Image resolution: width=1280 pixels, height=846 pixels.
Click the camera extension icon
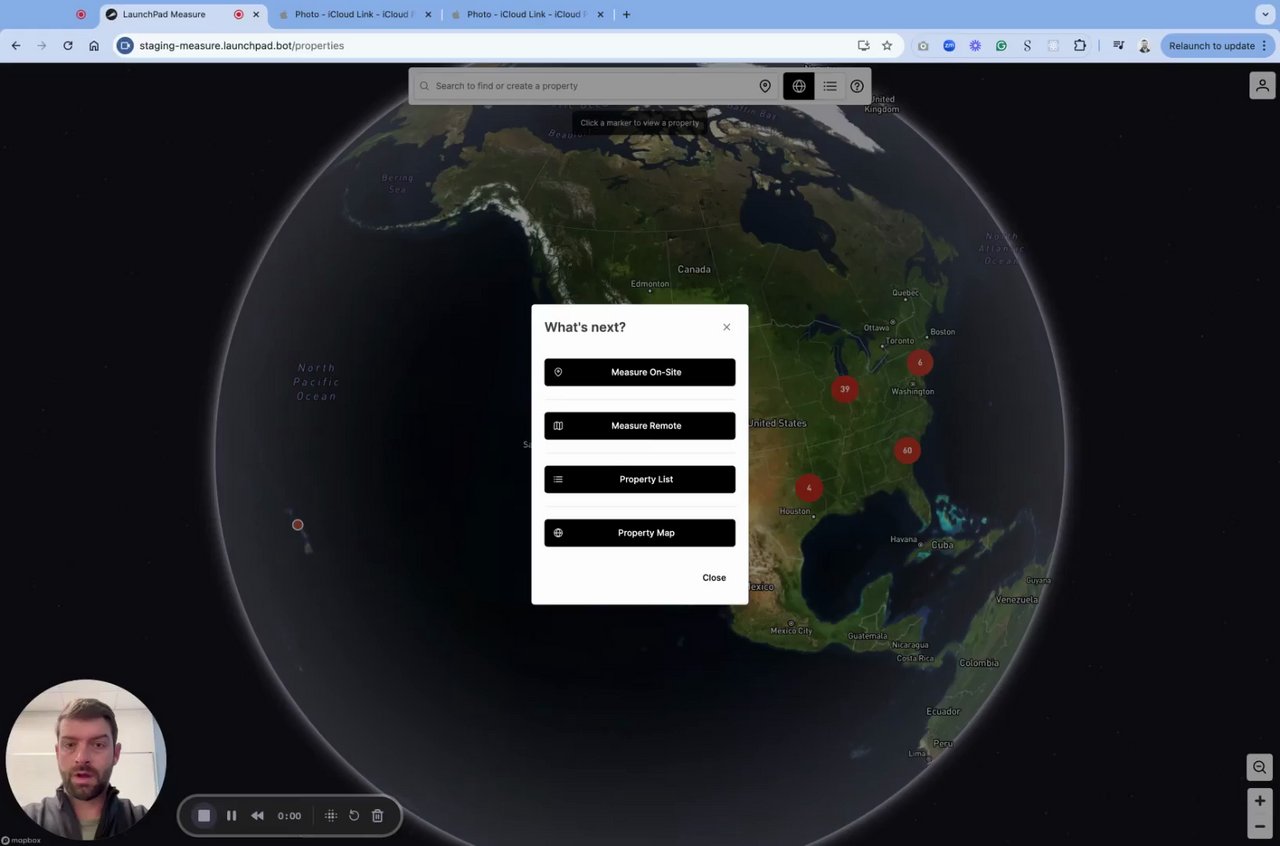pos(923,46)
